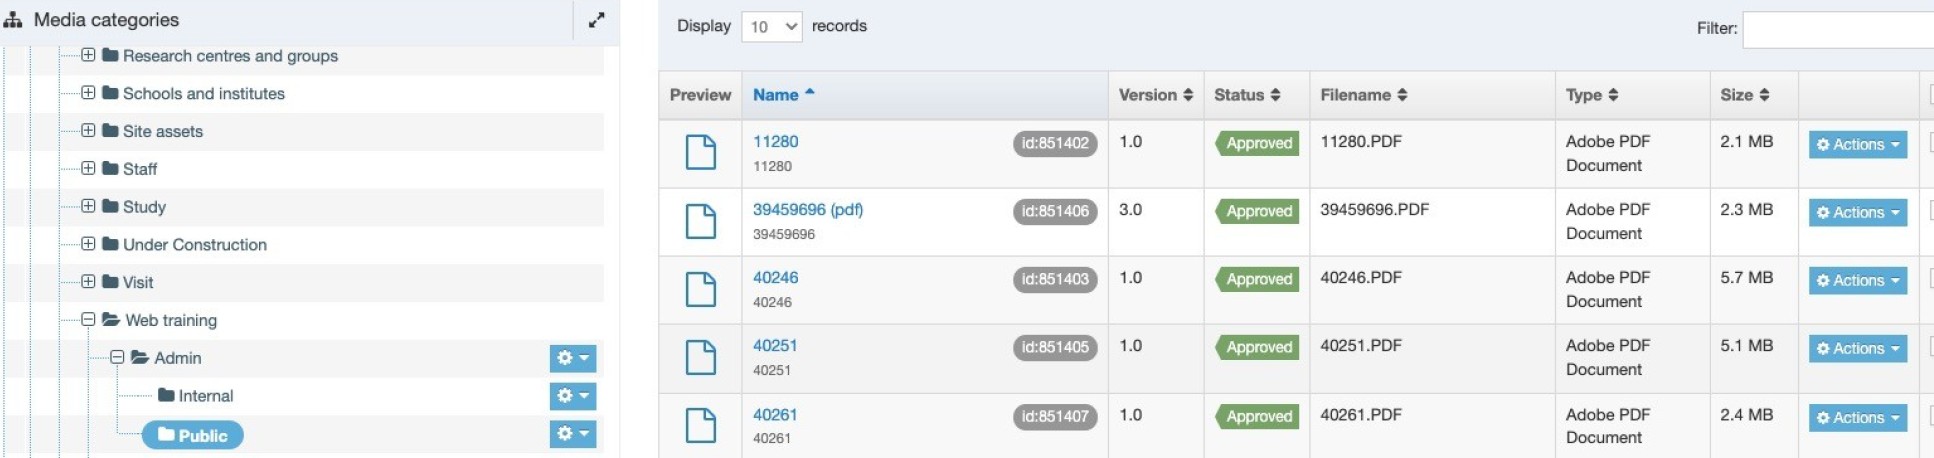Viewport: 1934px width, 458px height.
Task: Click the expand media categories panel icon
Action: [x=596, y=20]
